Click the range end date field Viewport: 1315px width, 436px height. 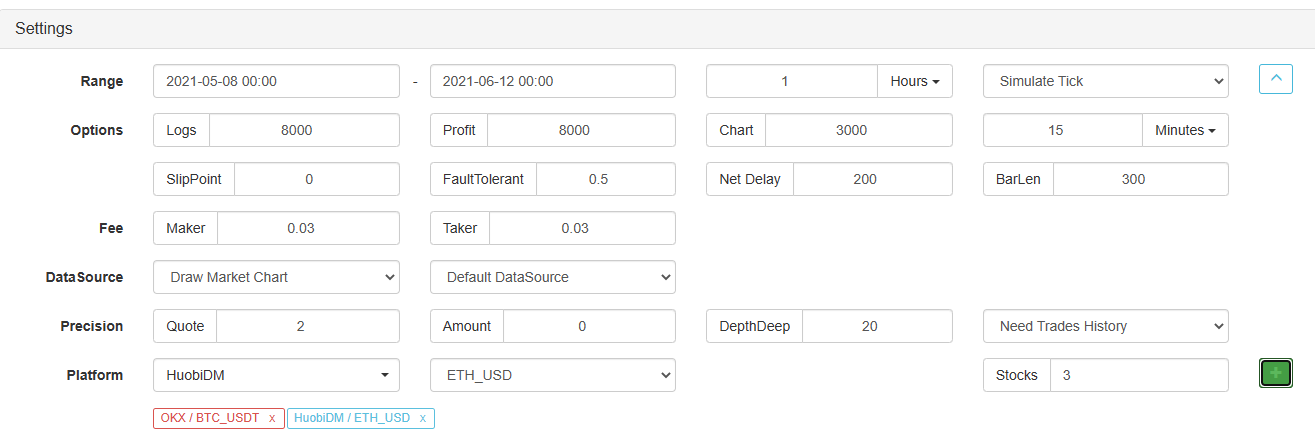(552, 82)
